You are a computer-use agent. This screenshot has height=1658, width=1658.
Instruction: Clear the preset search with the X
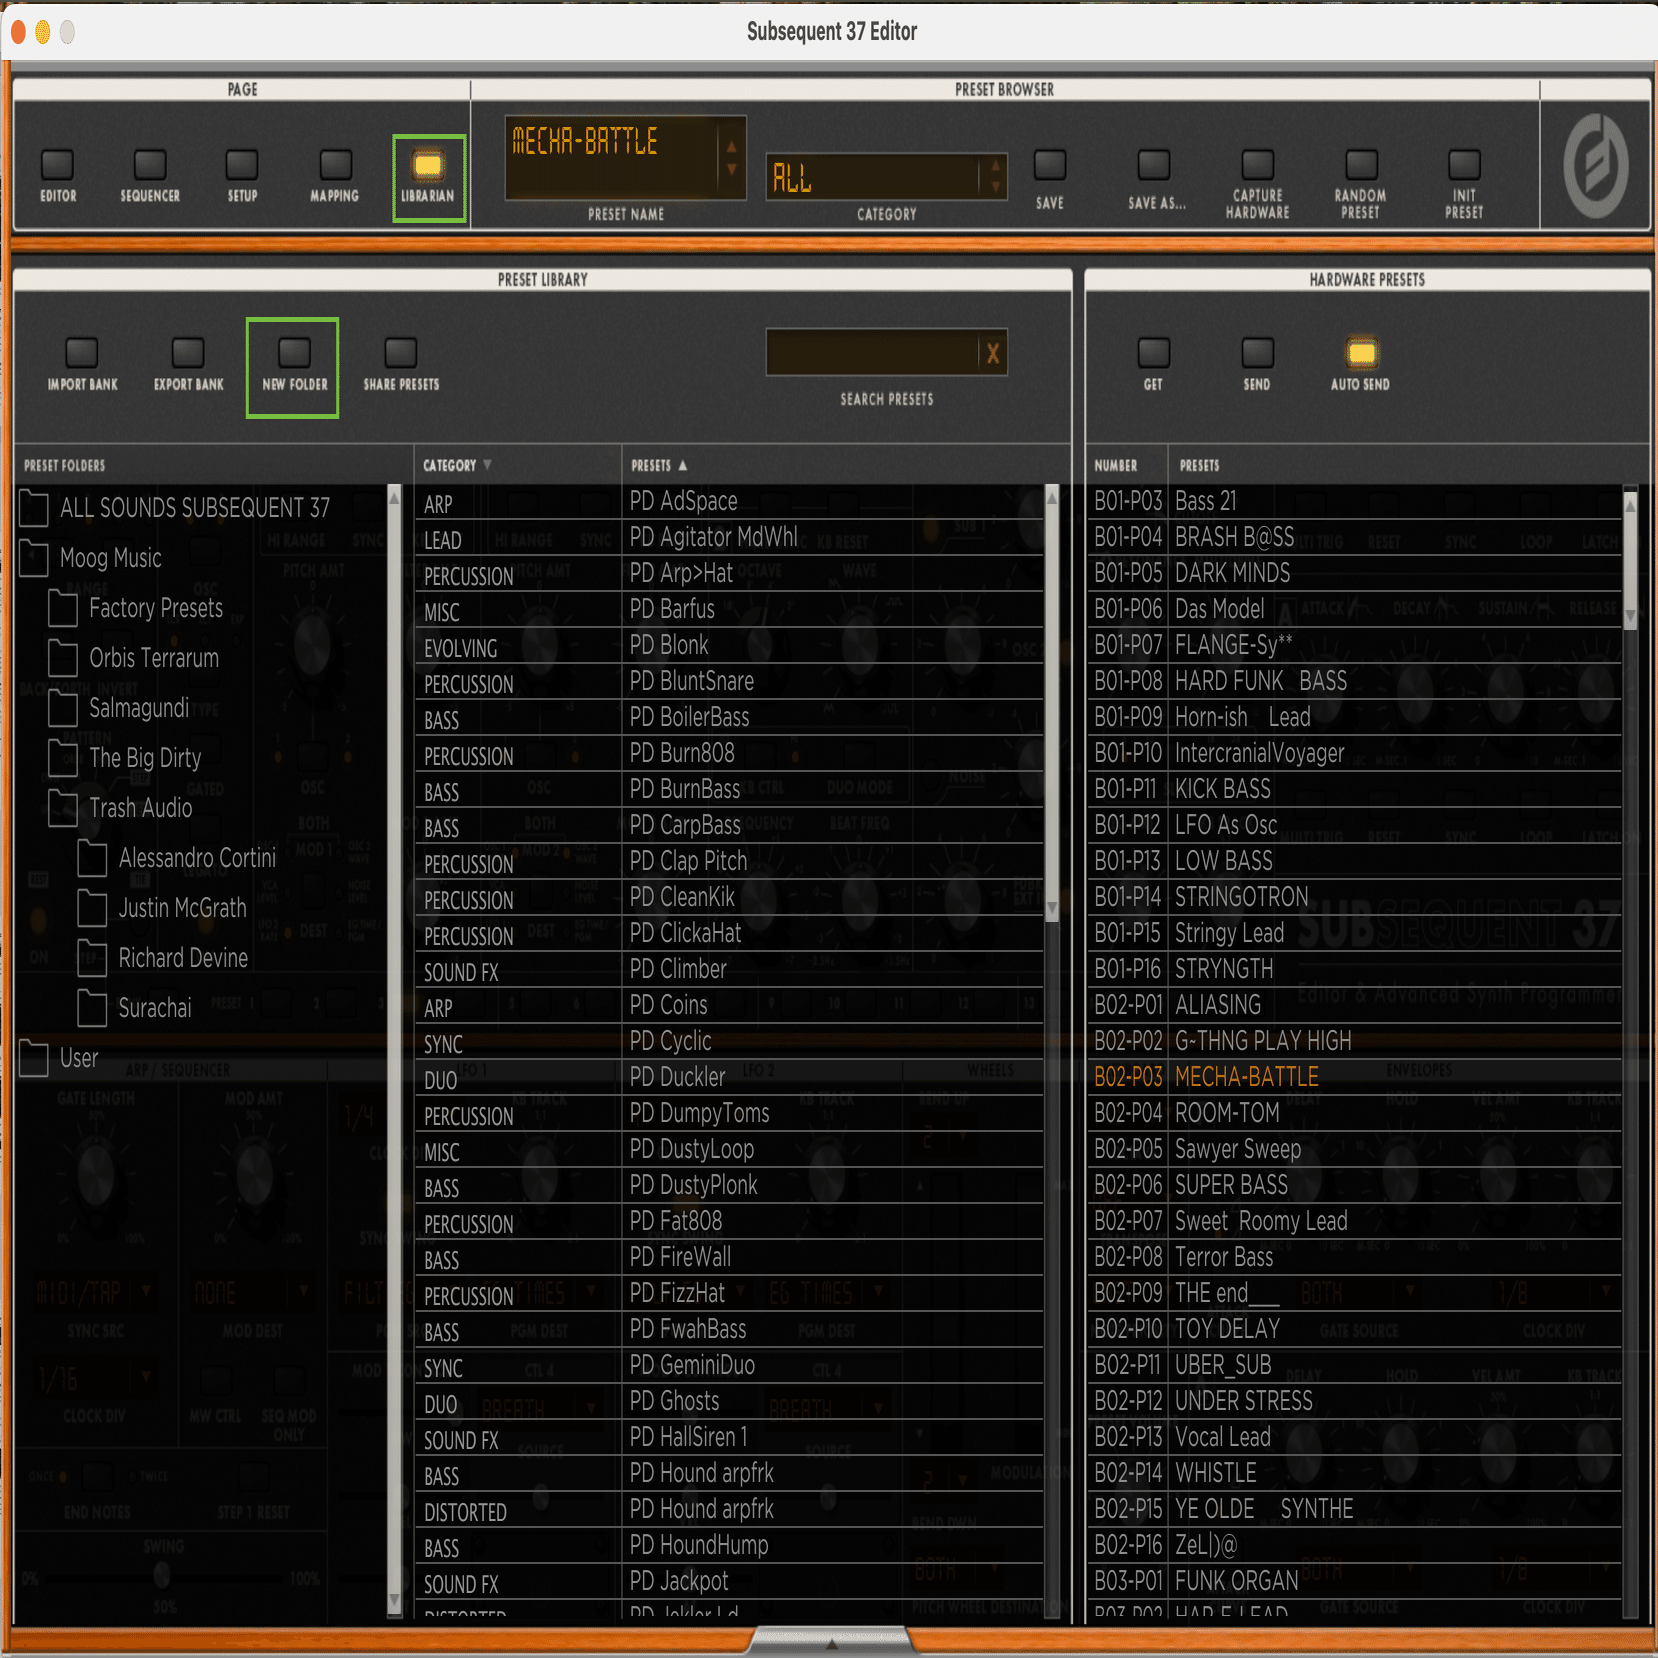(x=993, y=353)
